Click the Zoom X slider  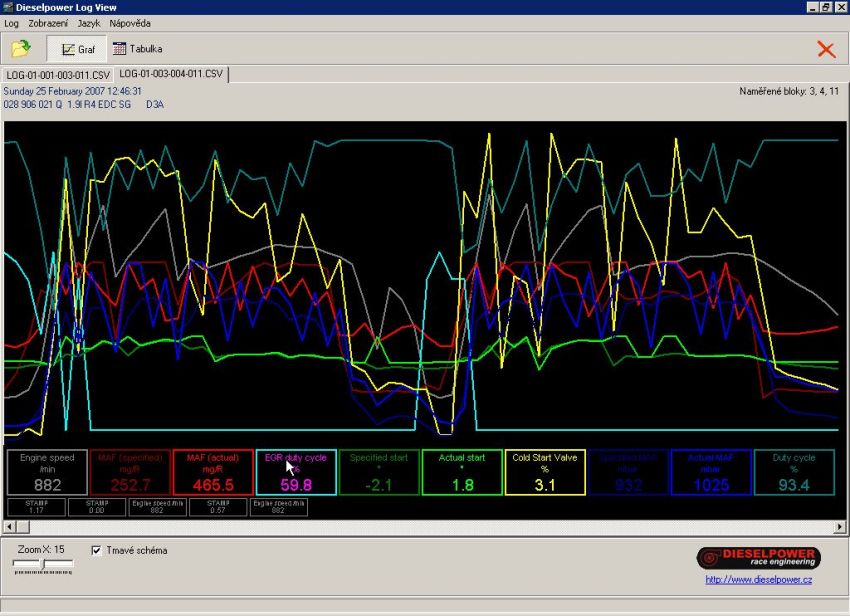[x=42, y=566]
